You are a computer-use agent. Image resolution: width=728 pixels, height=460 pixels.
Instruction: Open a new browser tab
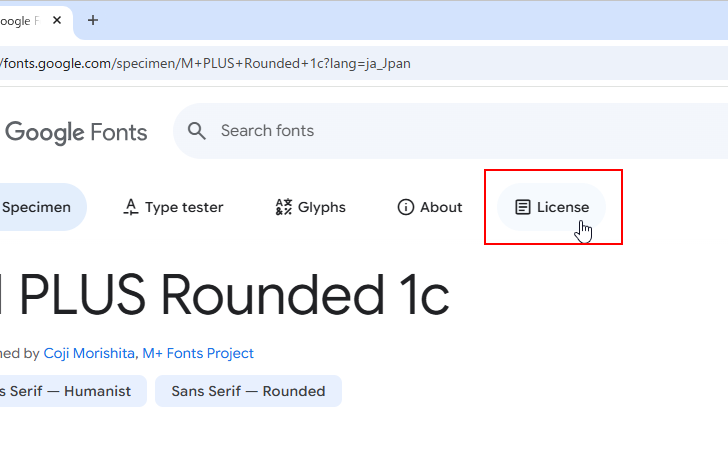point(93,20)
